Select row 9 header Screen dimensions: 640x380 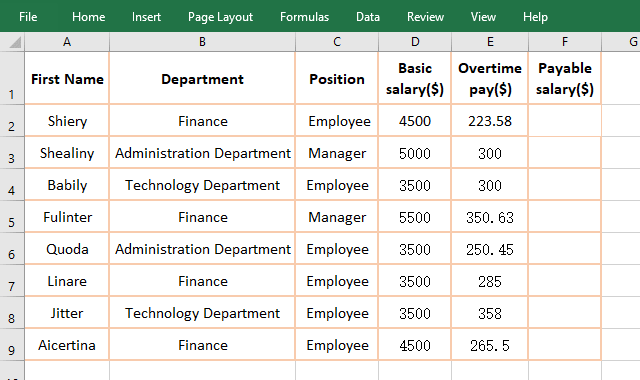12,344
